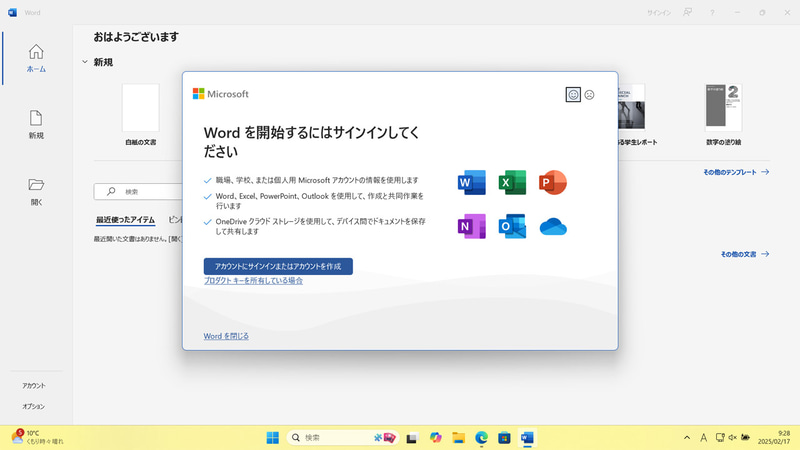Screen dimensions: 800x450
Task: Click the taskbar clock and date
Action: pos(773,437)
